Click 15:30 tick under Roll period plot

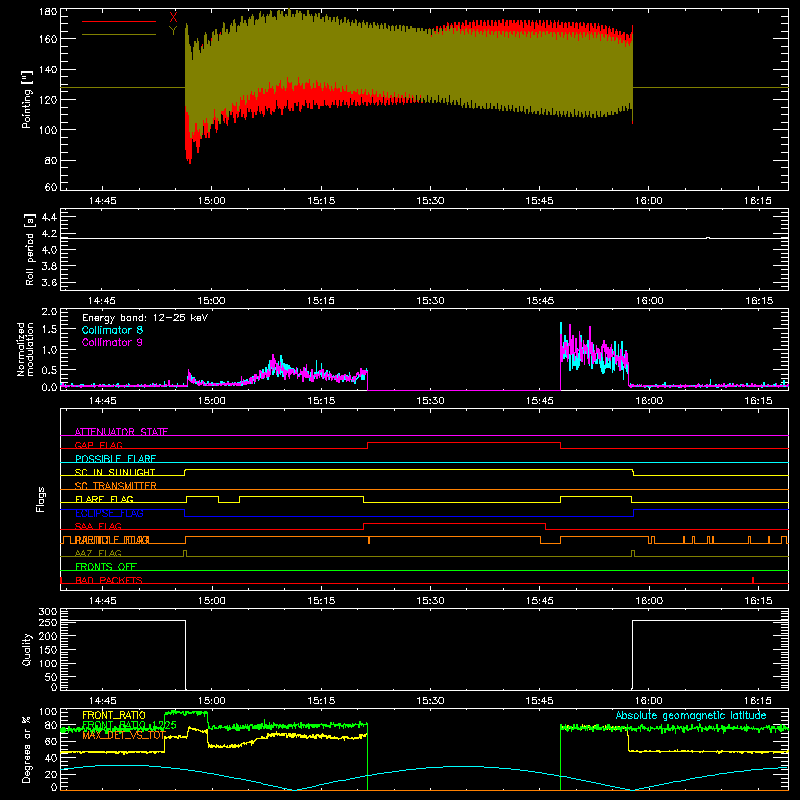click(x=430, y=301)
